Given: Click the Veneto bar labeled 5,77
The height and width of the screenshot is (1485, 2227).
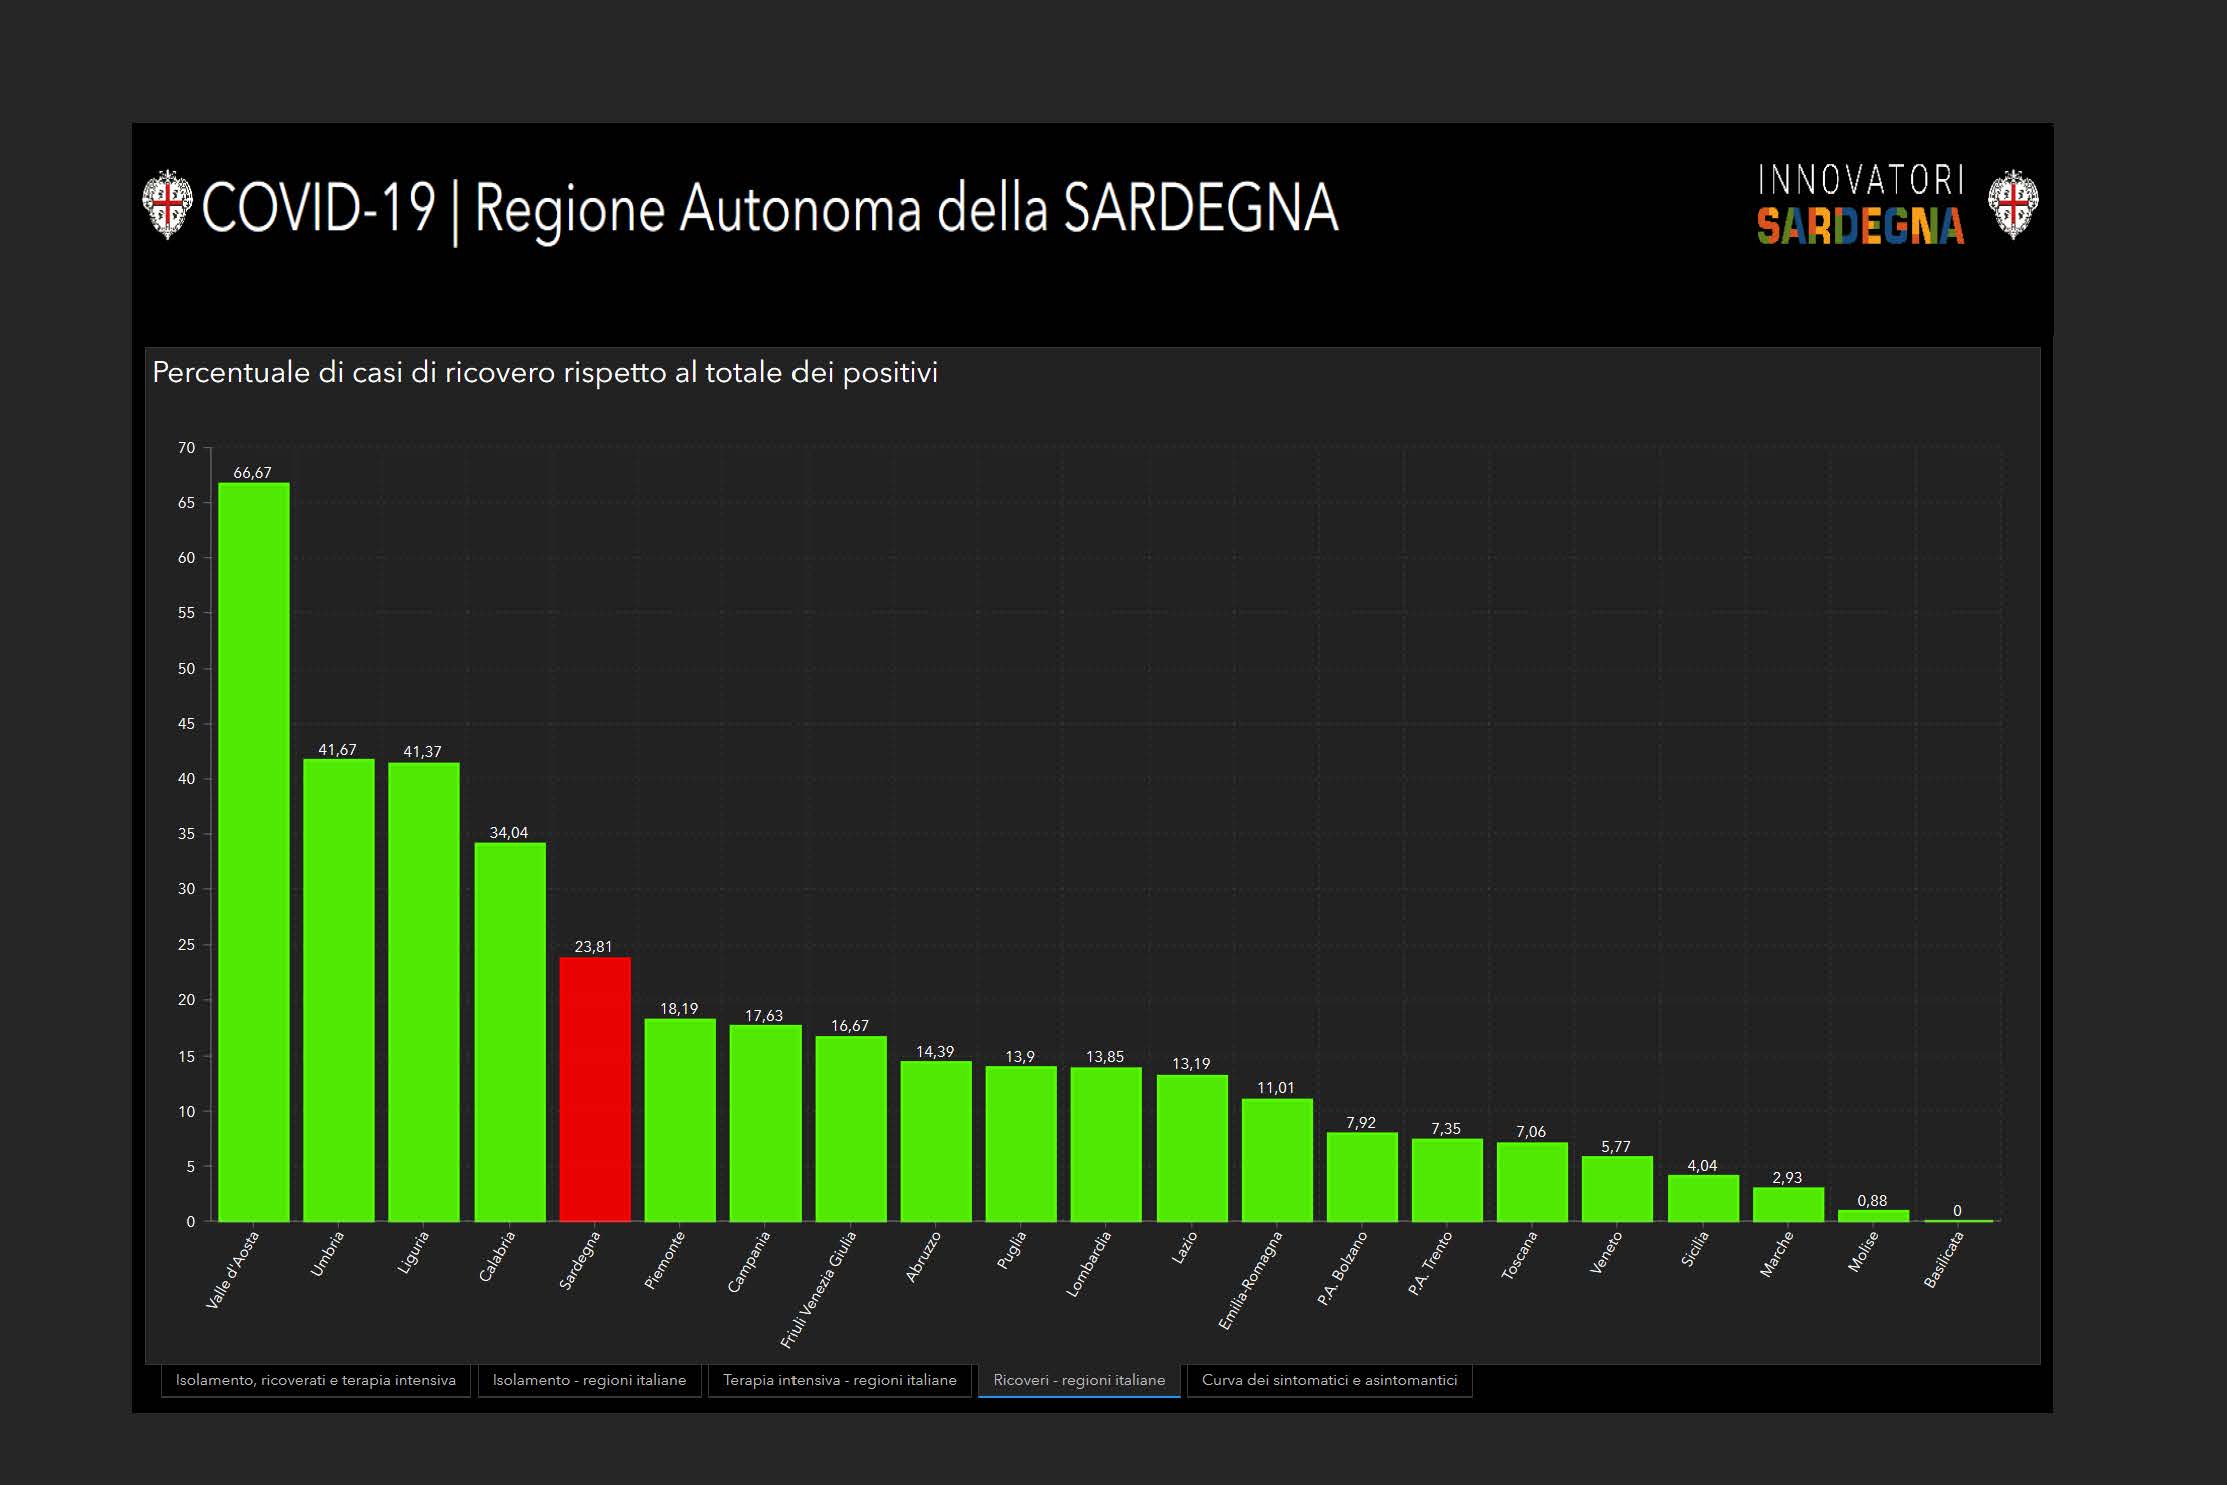Looking at the screenshot, I should coord(1617,1189).
